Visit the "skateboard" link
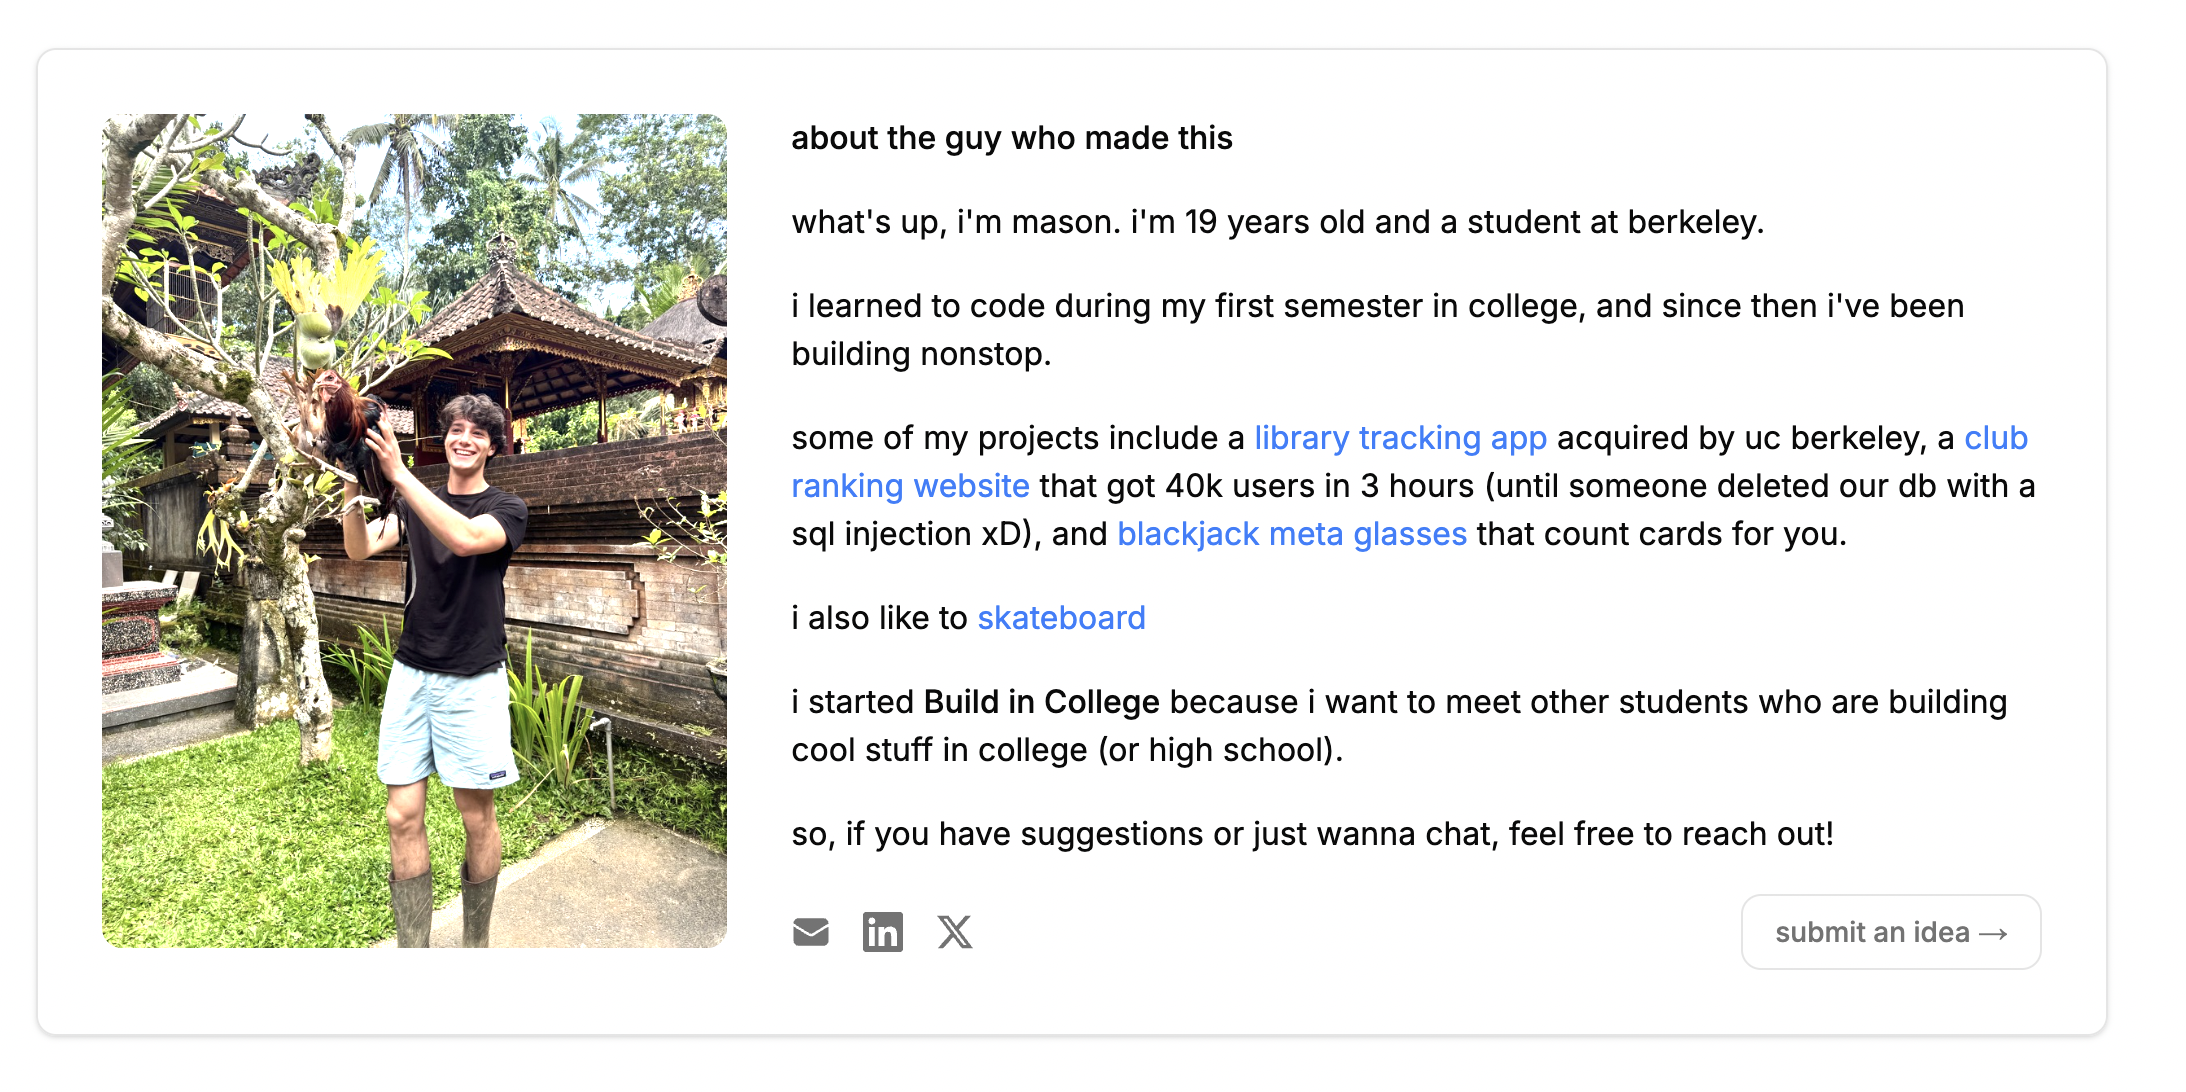 tap(1061, 618)
